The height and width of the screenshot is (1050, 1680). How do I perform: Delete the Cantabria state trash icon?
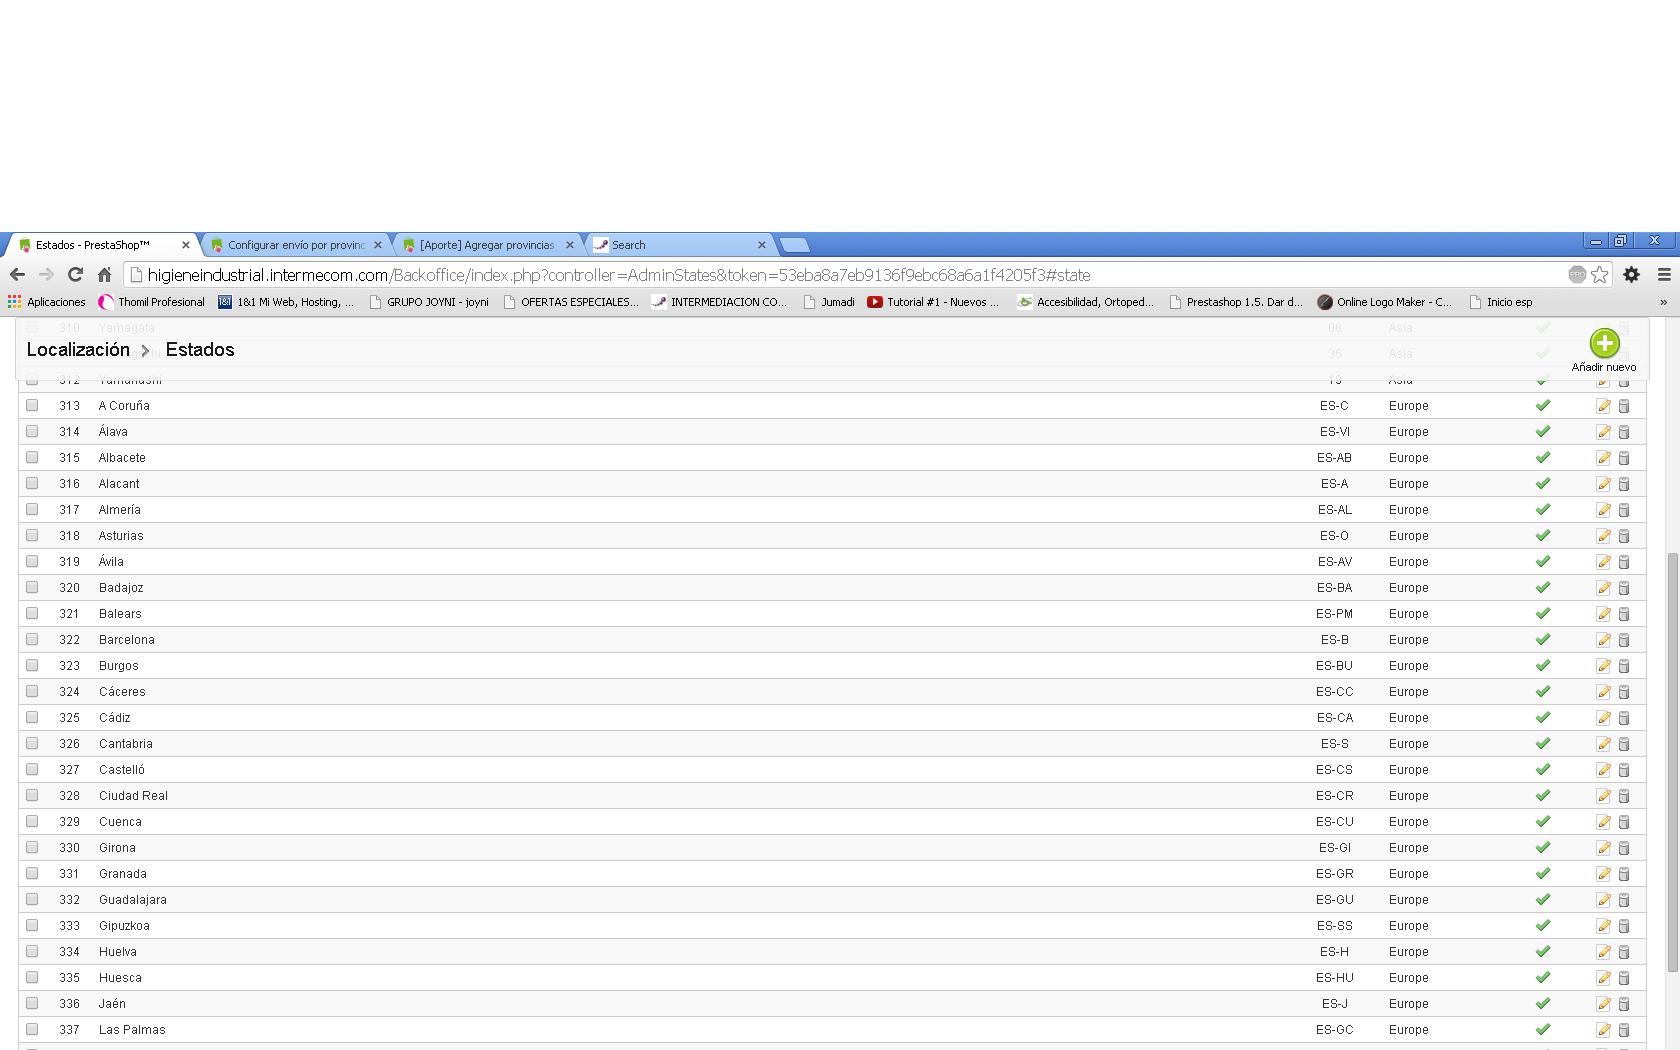(x=1624, y=744)
